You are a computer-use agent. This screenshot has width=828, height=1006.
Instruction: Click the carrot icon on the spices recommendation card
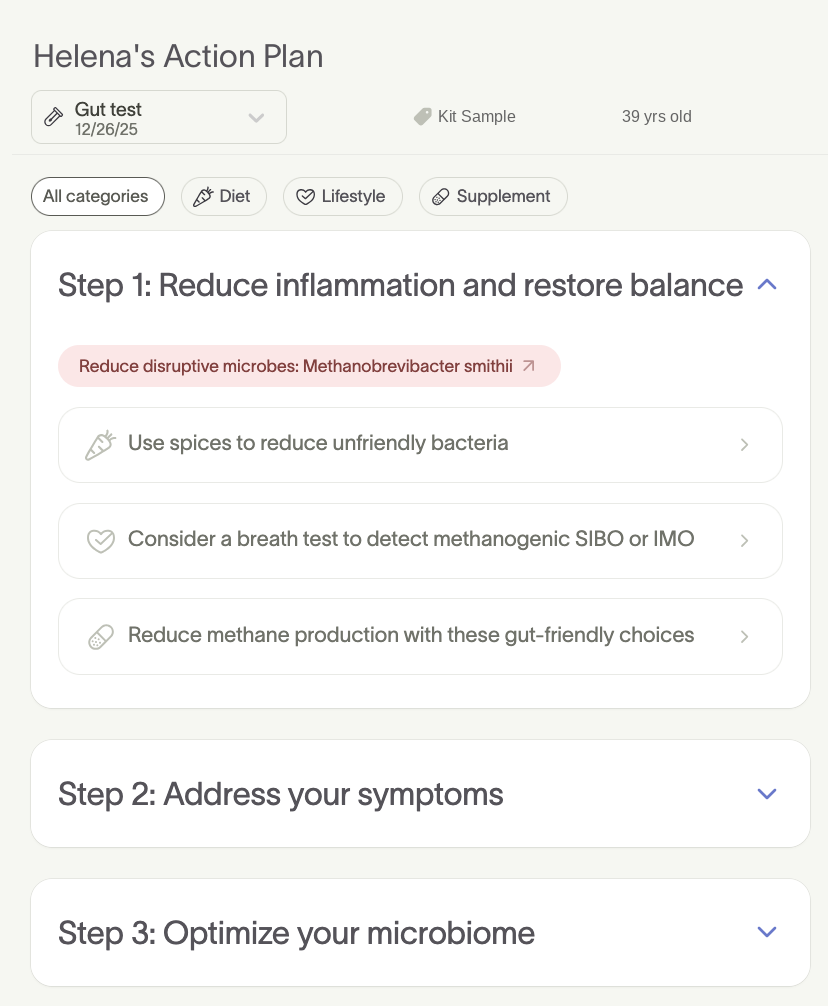click(100, 444)
